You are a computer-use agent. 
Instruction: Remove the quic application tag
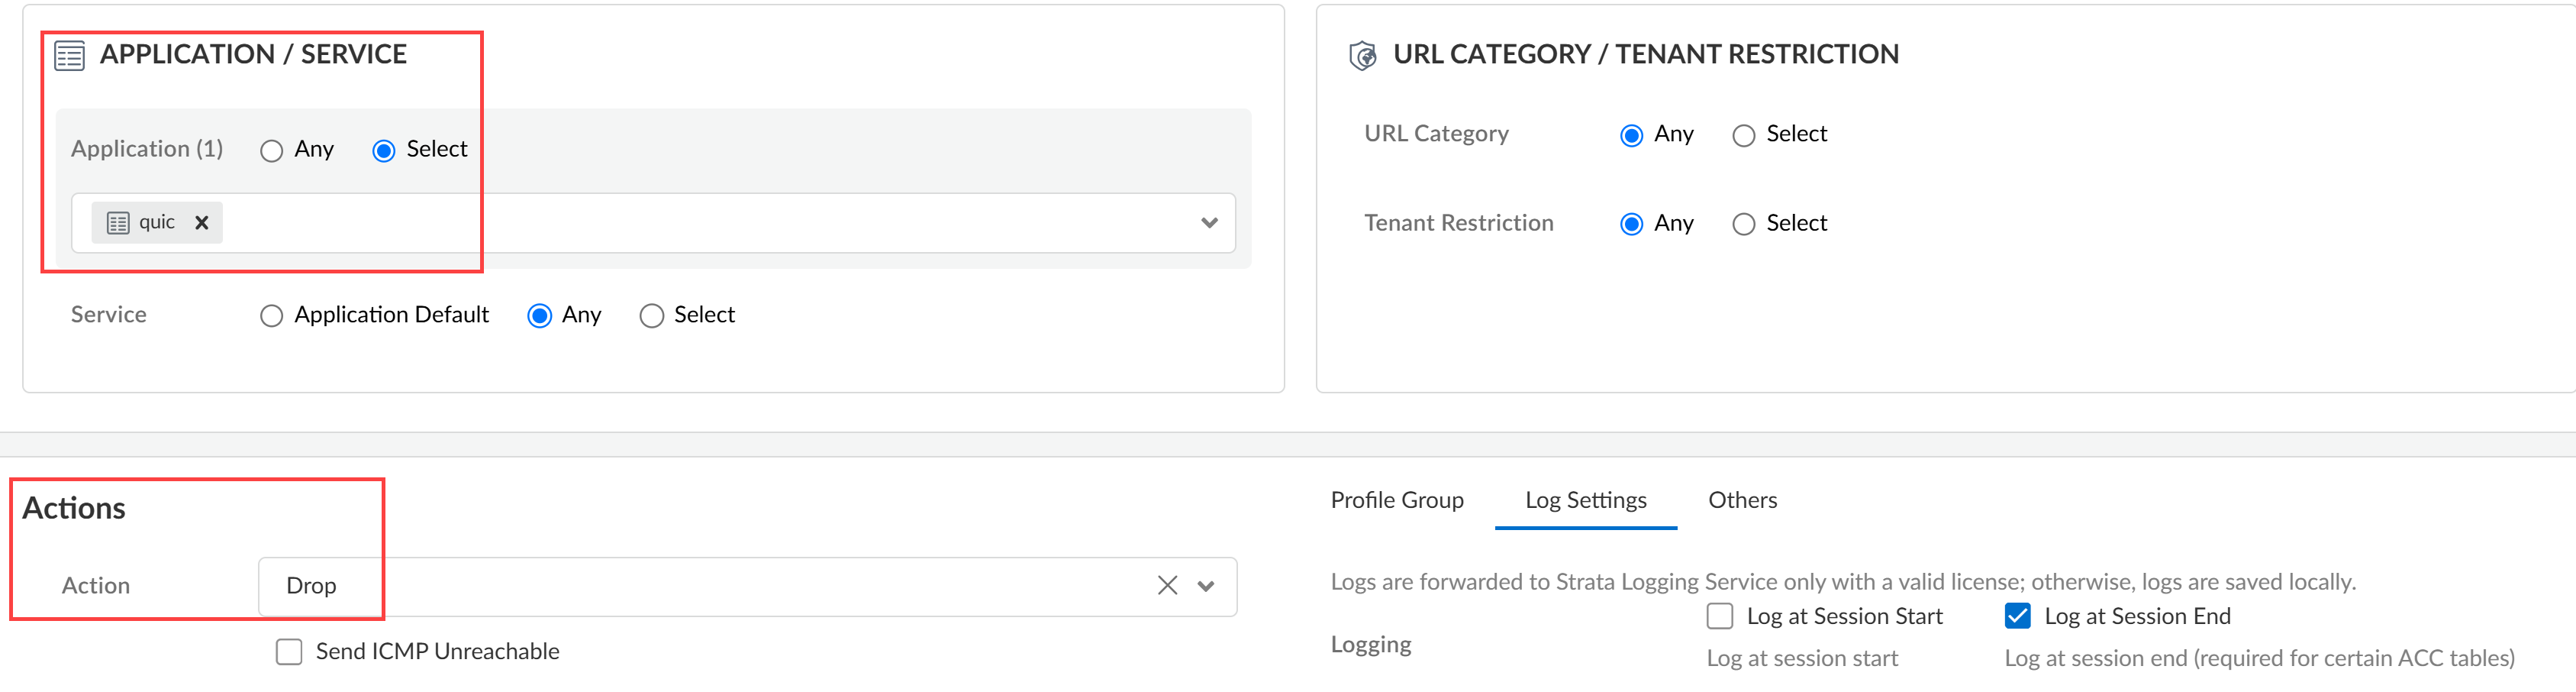pos(202,223)
